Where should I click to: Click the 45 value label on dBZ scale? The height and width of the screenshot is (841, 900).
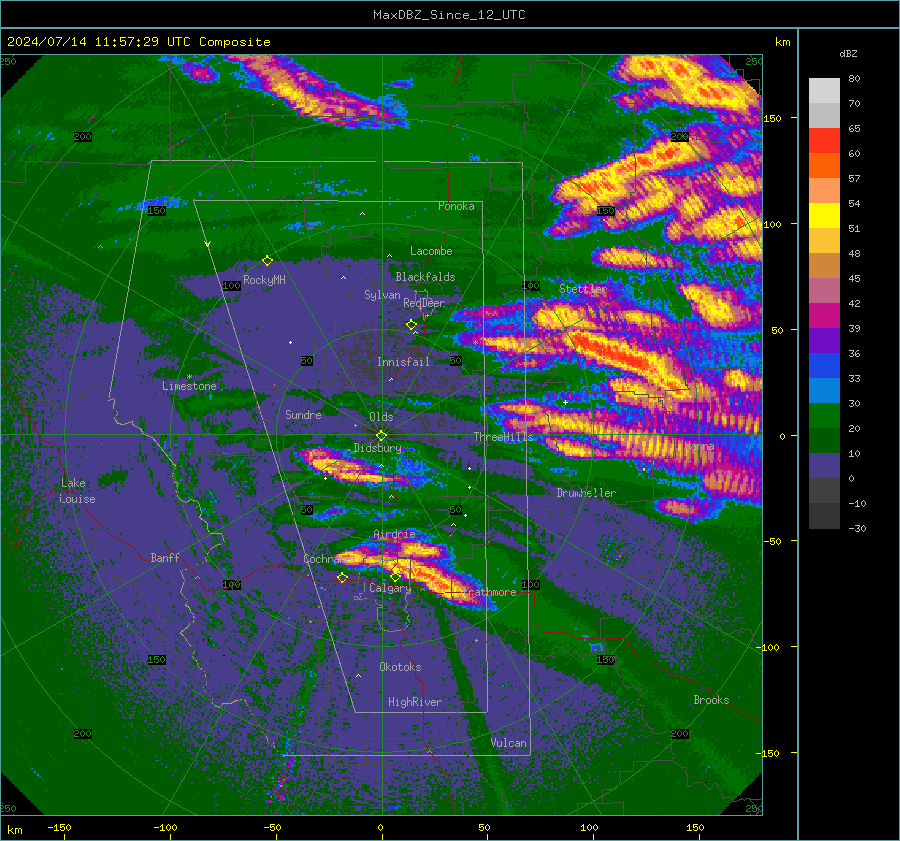(x=854, y=278)
